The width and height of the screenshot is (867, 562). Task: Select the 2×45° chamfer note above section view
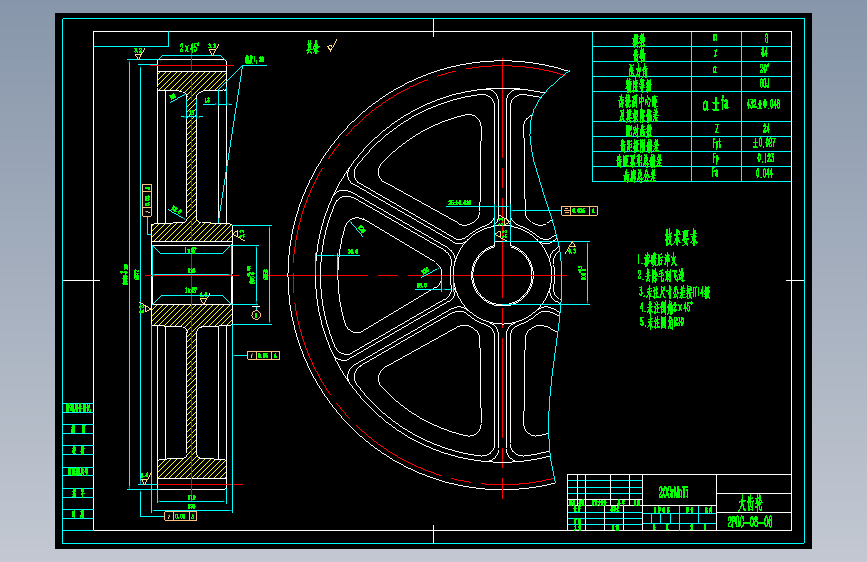[x=190, y=48]
